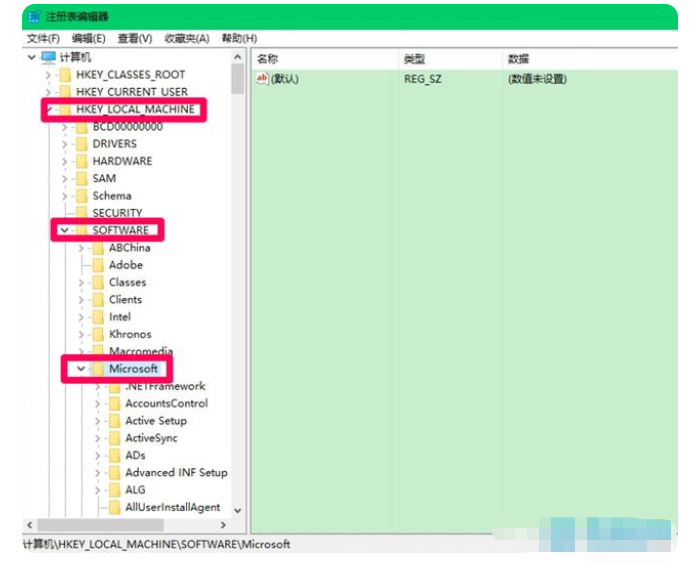697x565 pixels.
Task: Select the Advanced INF Setup key
Action: point(176,473)
